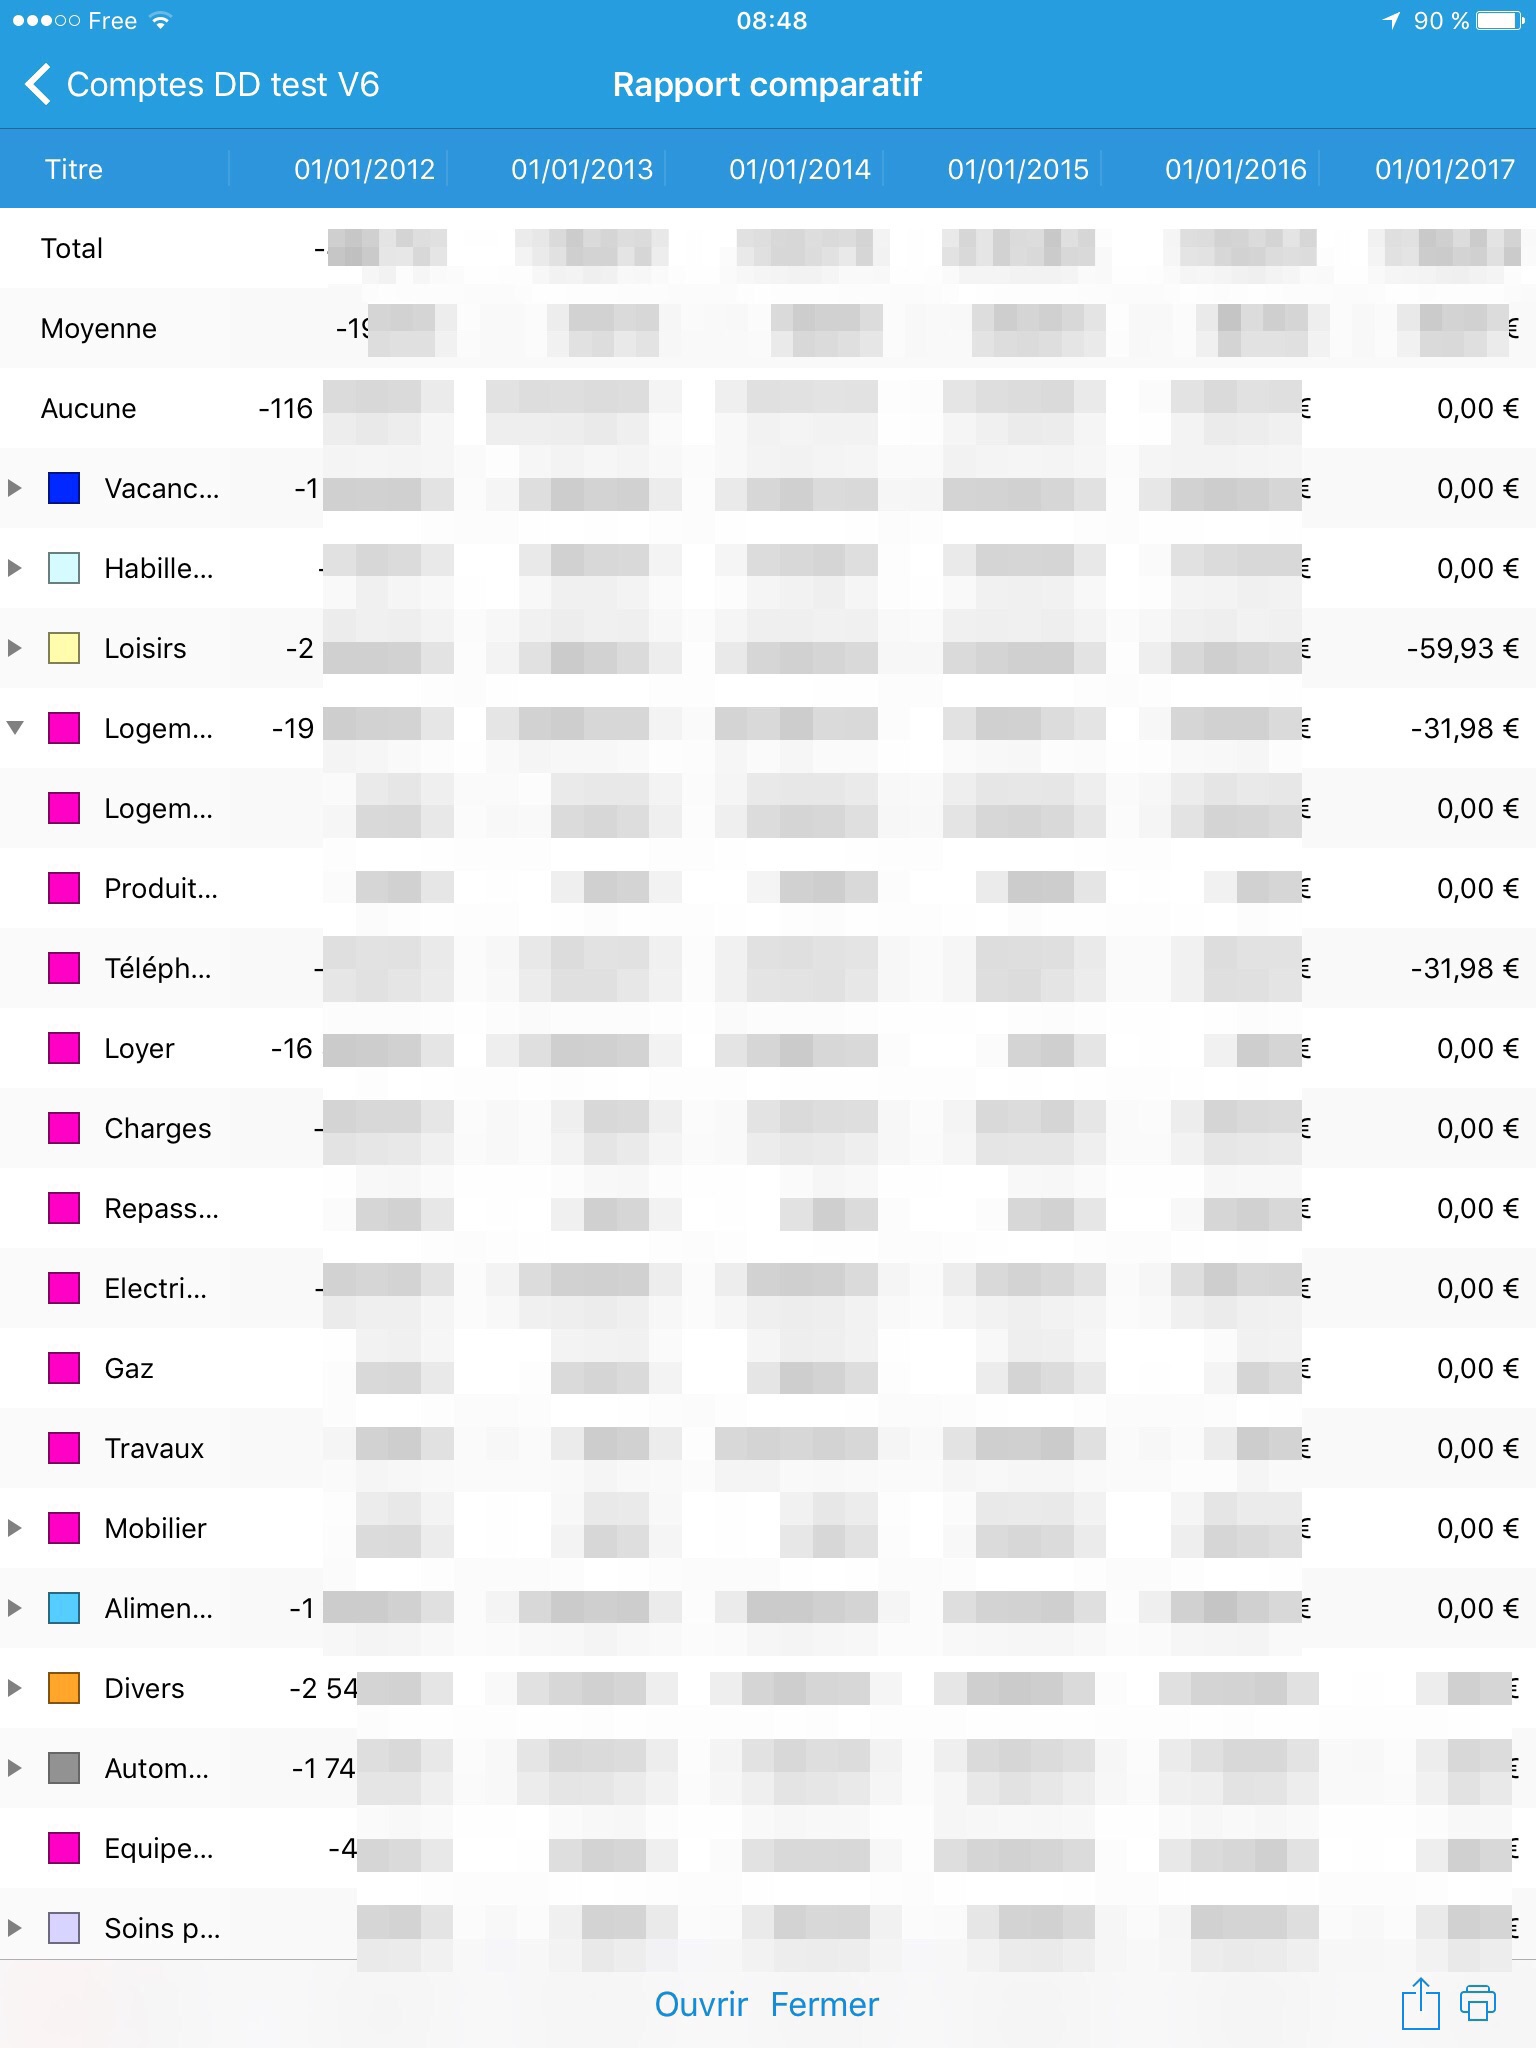Tap the yellow Loisirs color swatch
Viewport: 1536px width, 2048px height.
click(64, 648)
